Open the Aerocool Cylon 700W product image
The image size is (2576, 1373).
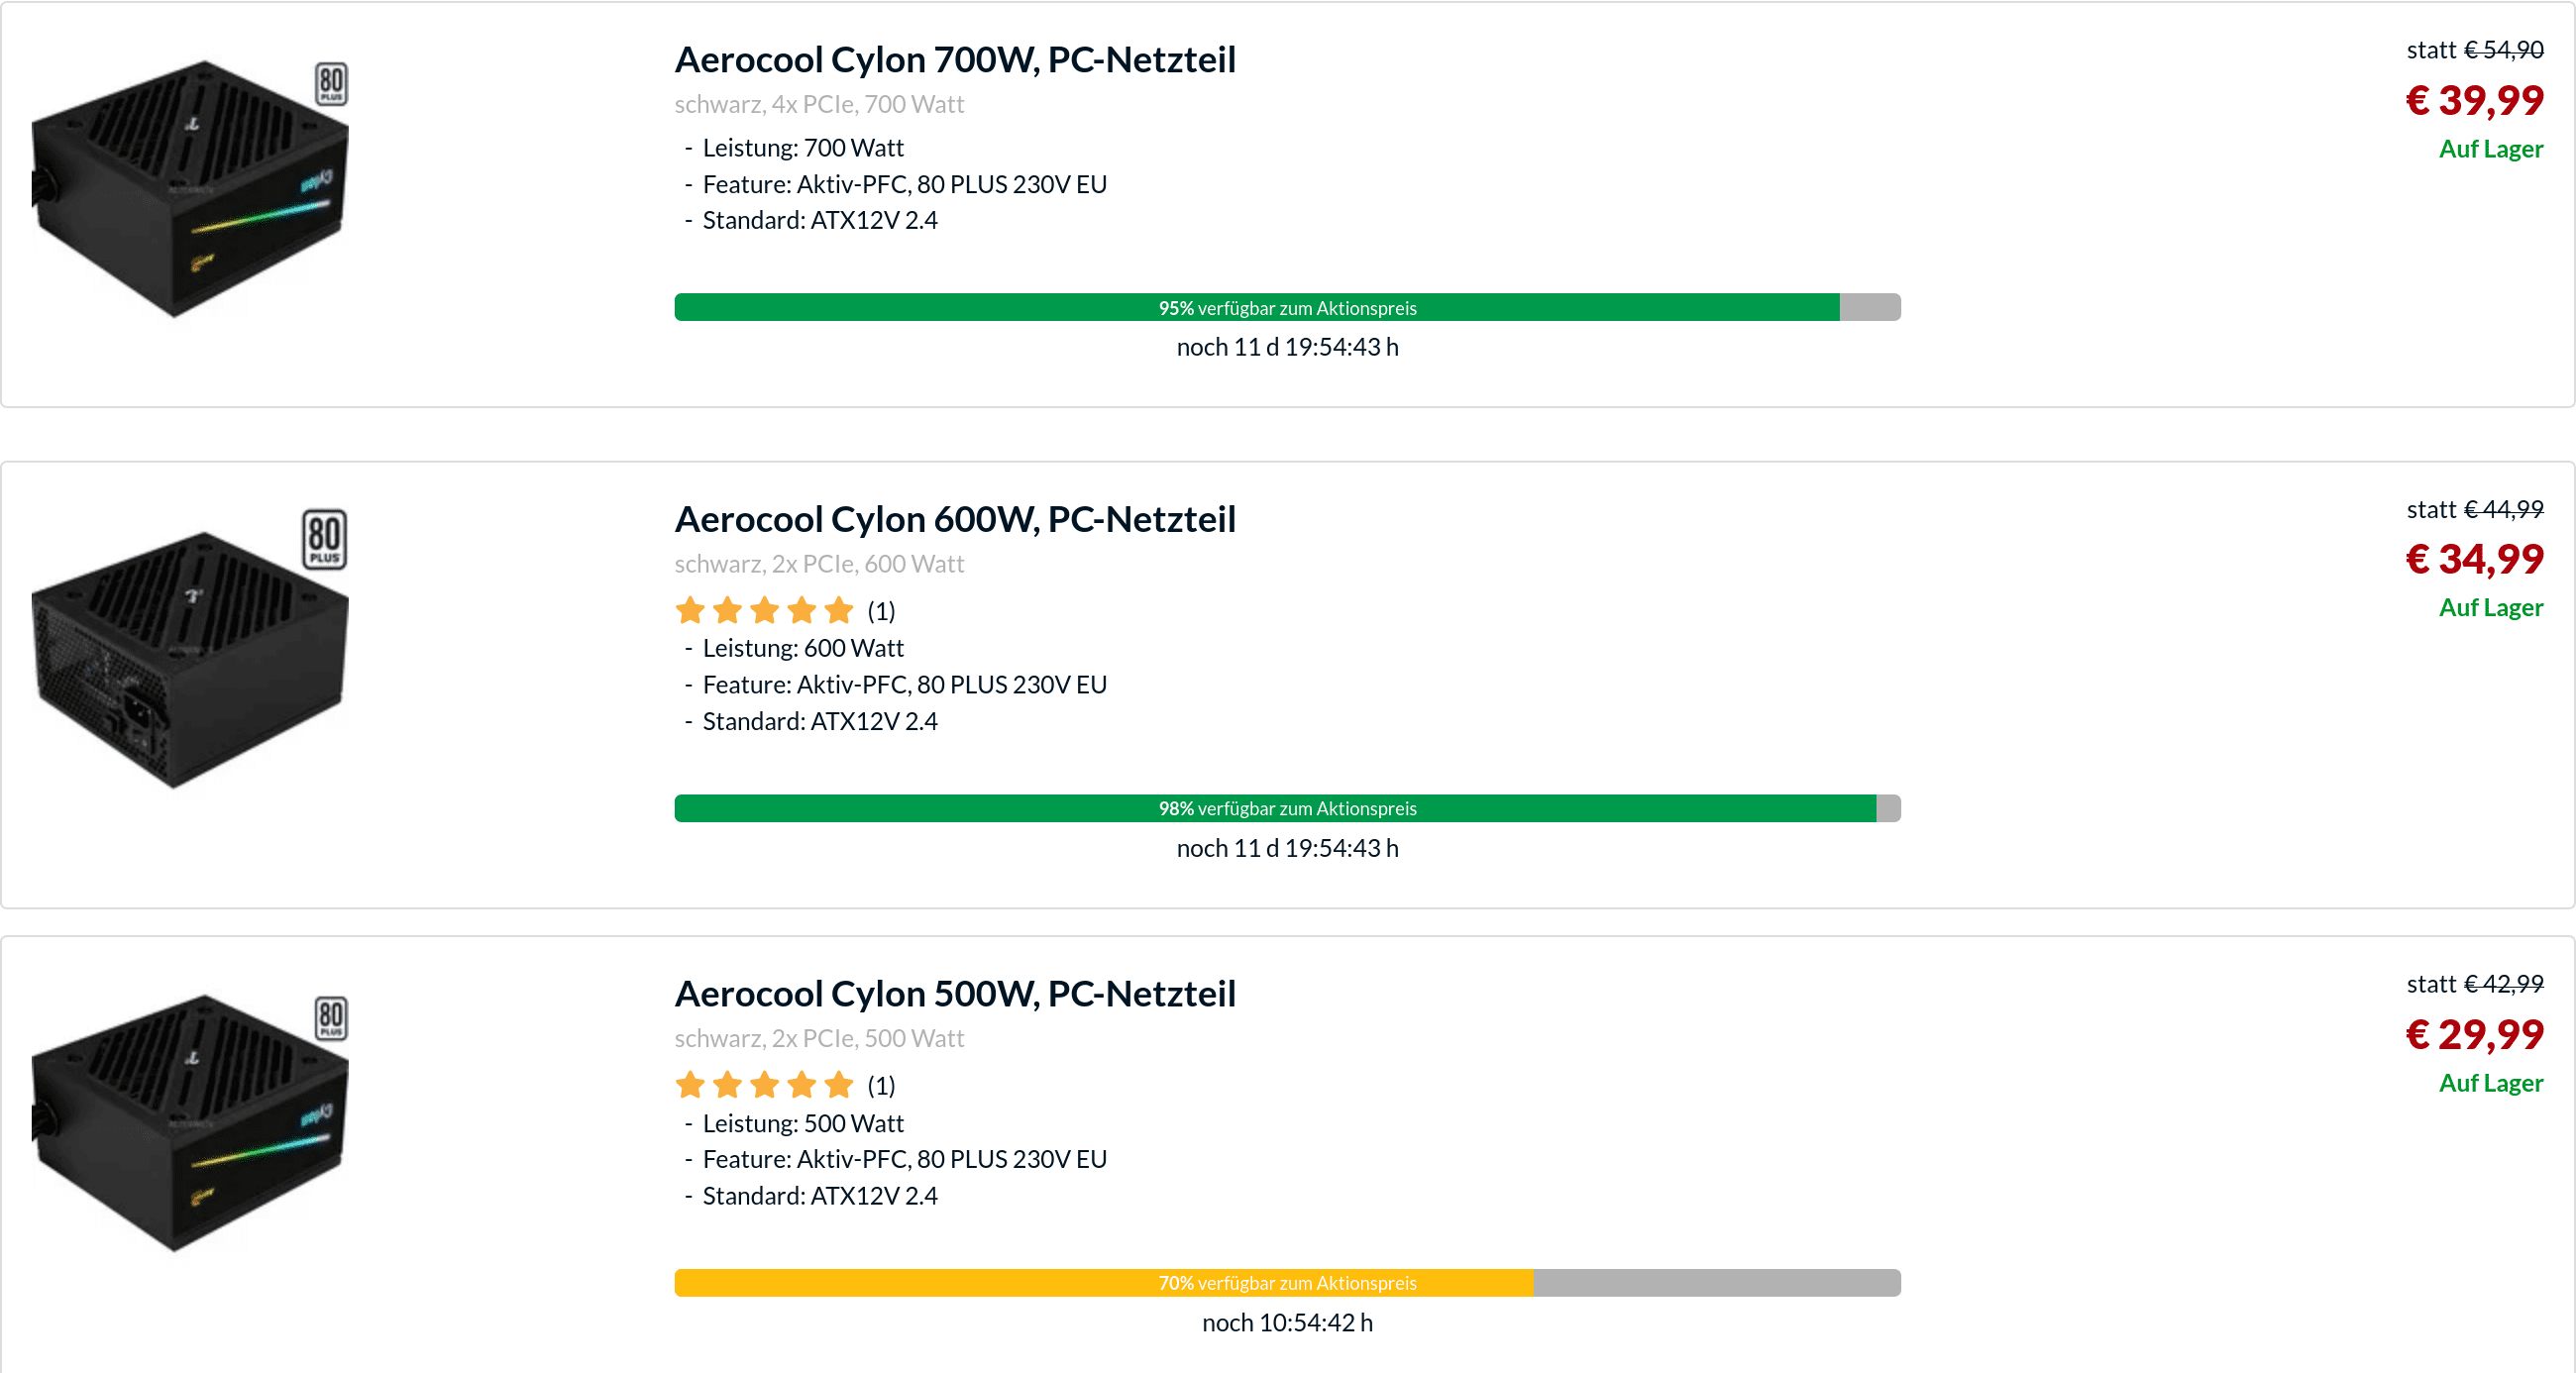click(x=190, y=190)
